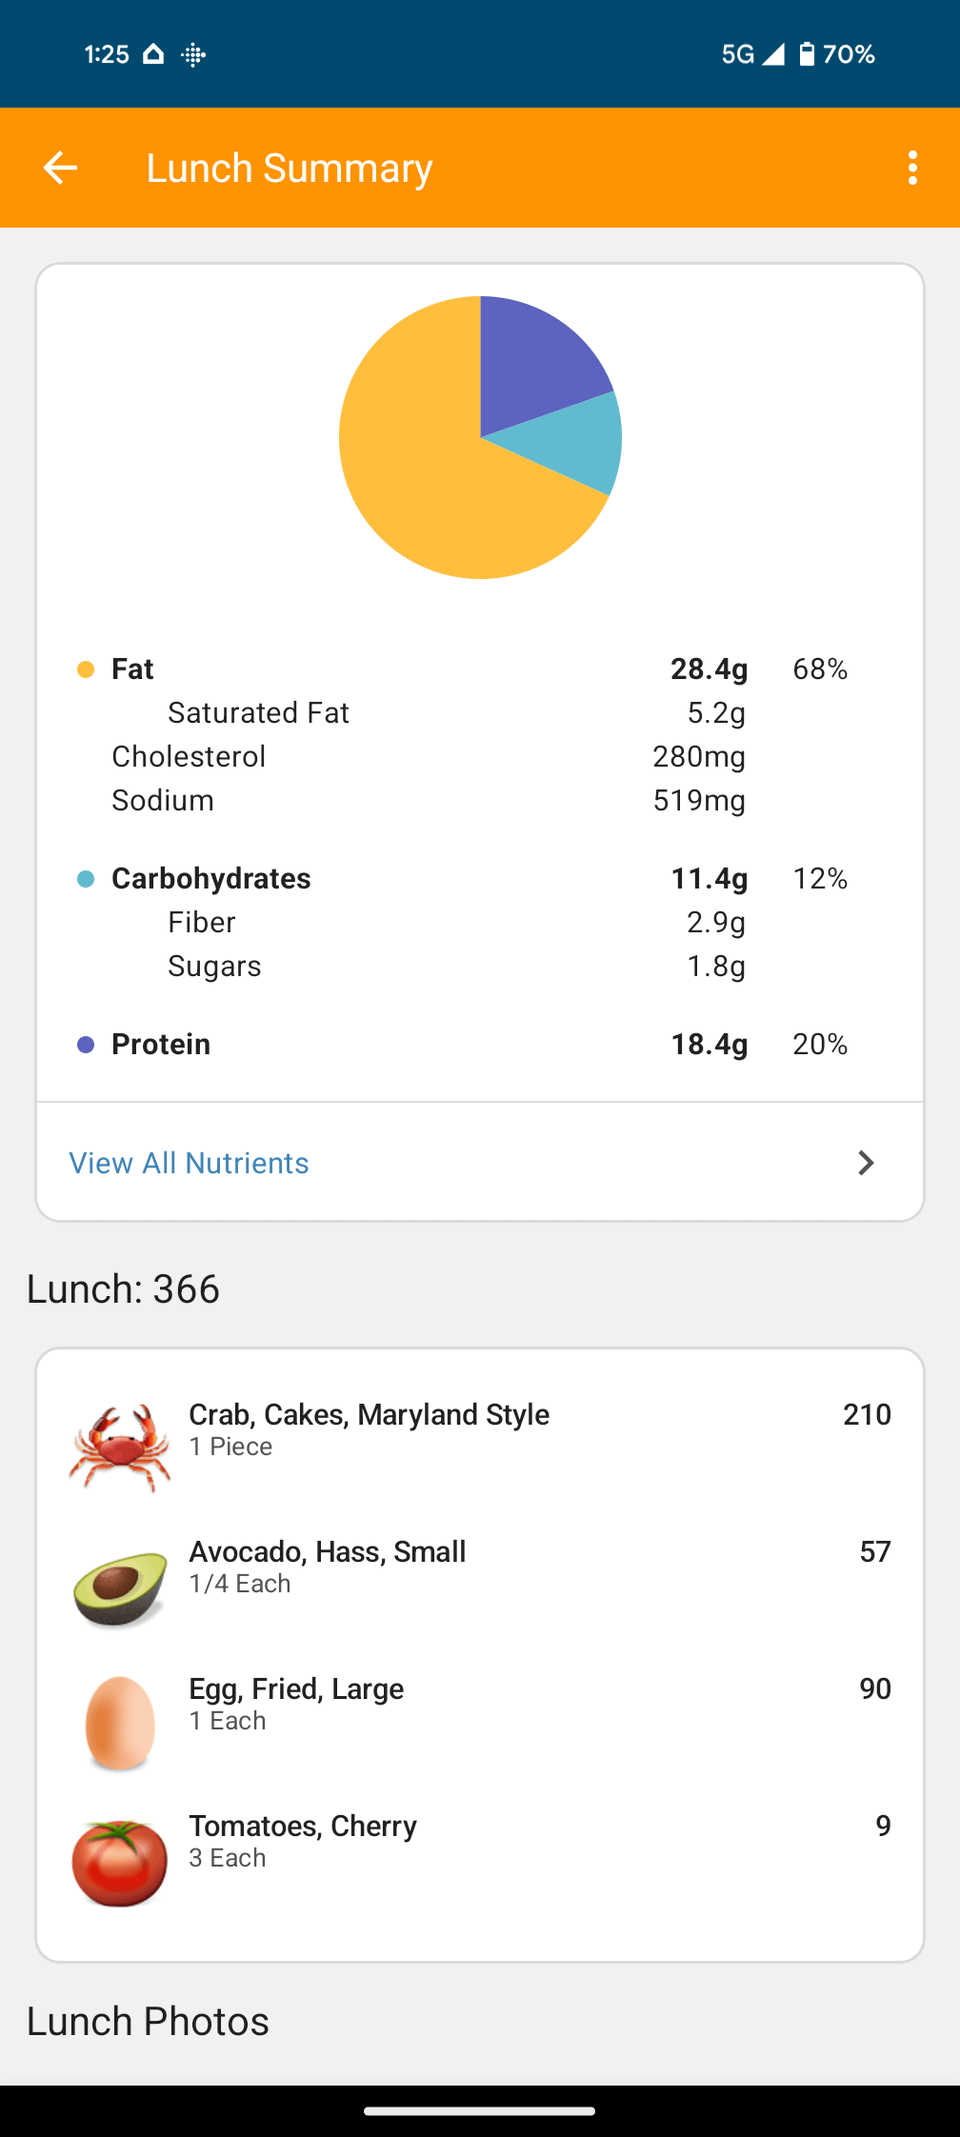Tap the home icon in status bar

click(x=153, y=54)
